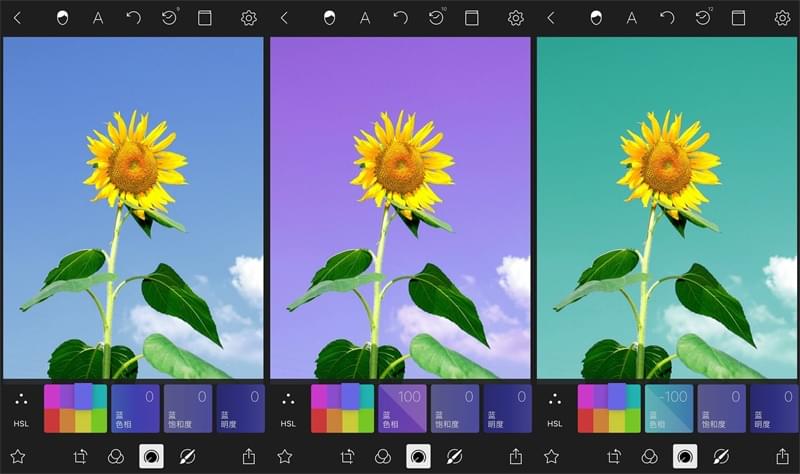Expand the HSL panel in the left screen
800x474 pixels.
21,408
